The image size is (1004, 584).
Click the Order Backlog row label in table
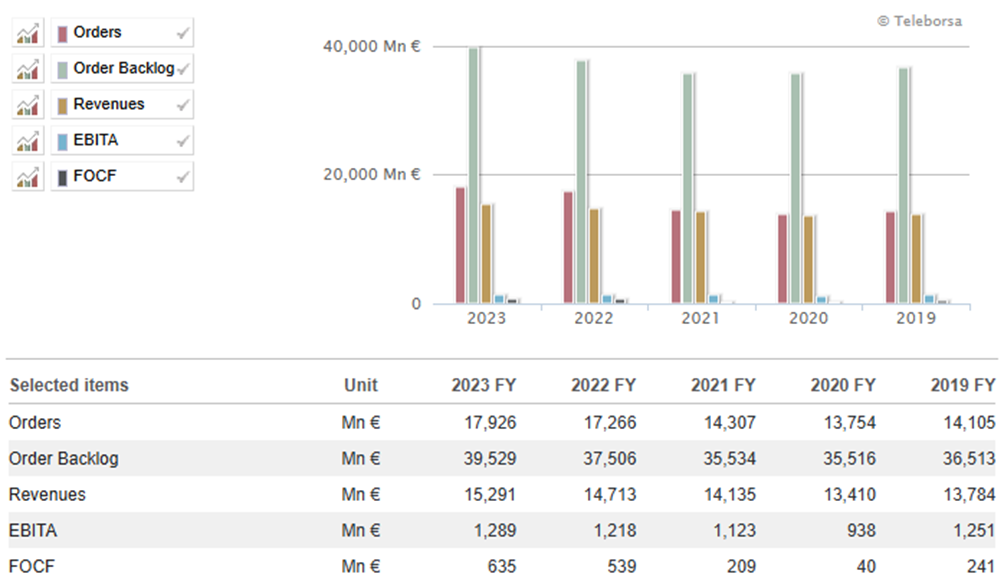click(x=64, y=459)
